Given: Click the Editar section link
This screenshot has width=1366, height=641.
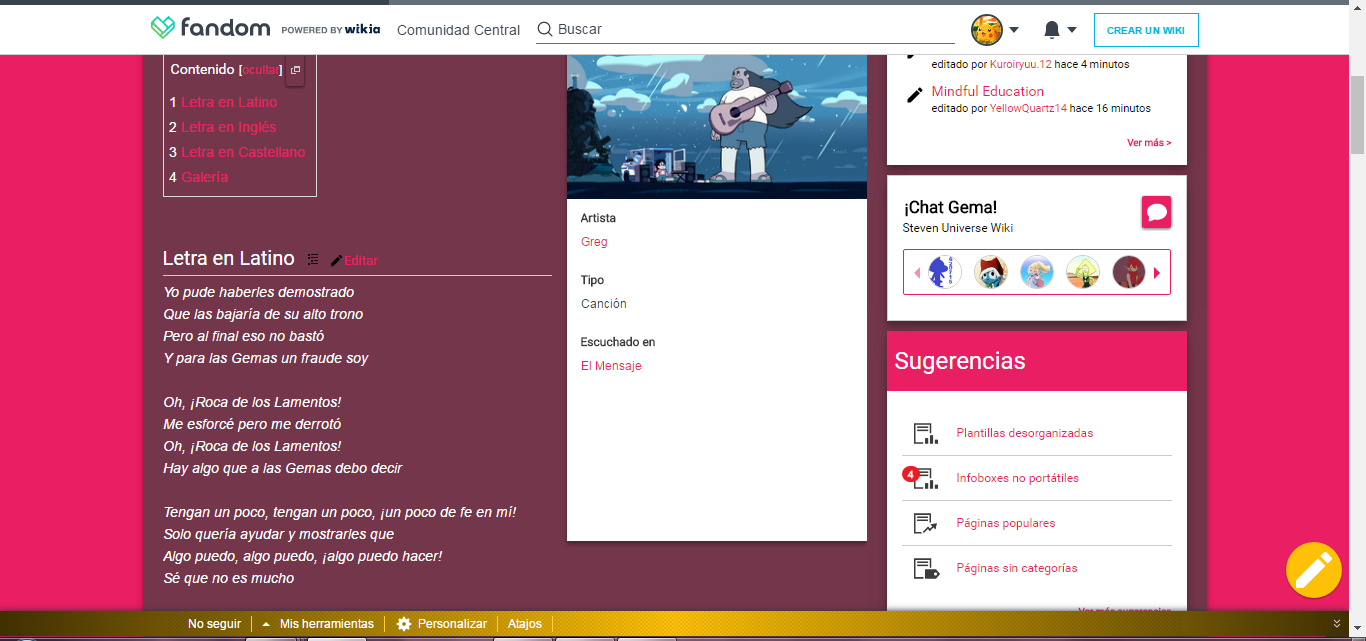Looking at the screenshot, I should [361, 261].
